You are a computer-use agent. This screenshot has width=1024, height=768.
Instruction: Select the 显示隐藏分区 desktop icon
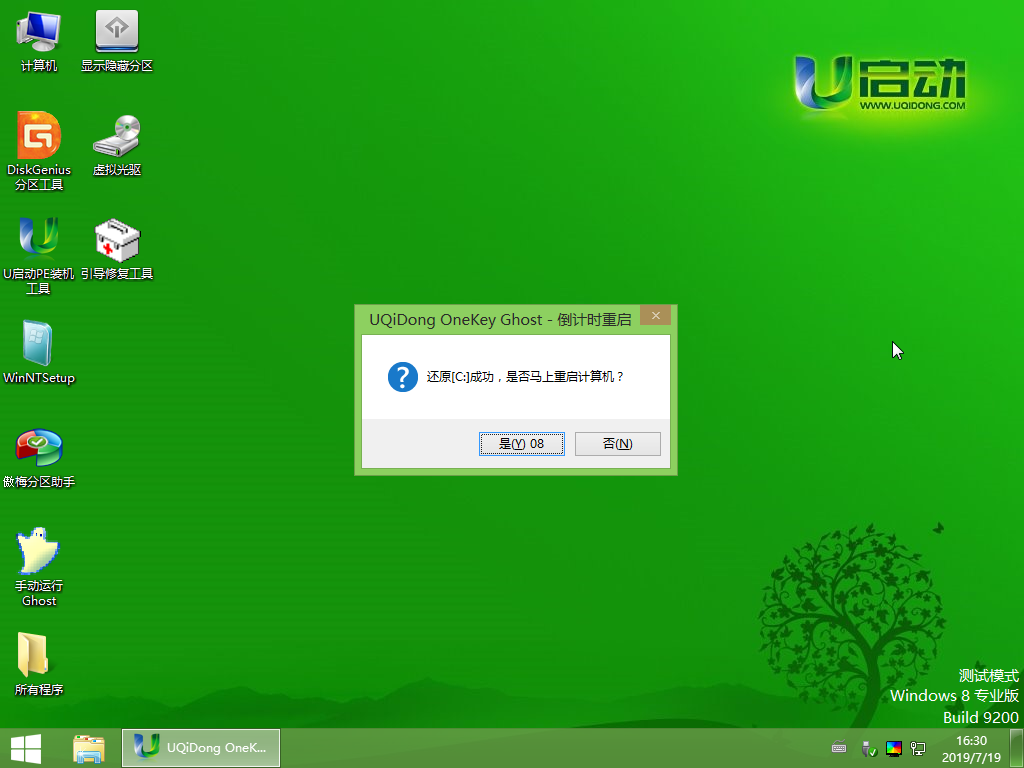click(117, 40)
